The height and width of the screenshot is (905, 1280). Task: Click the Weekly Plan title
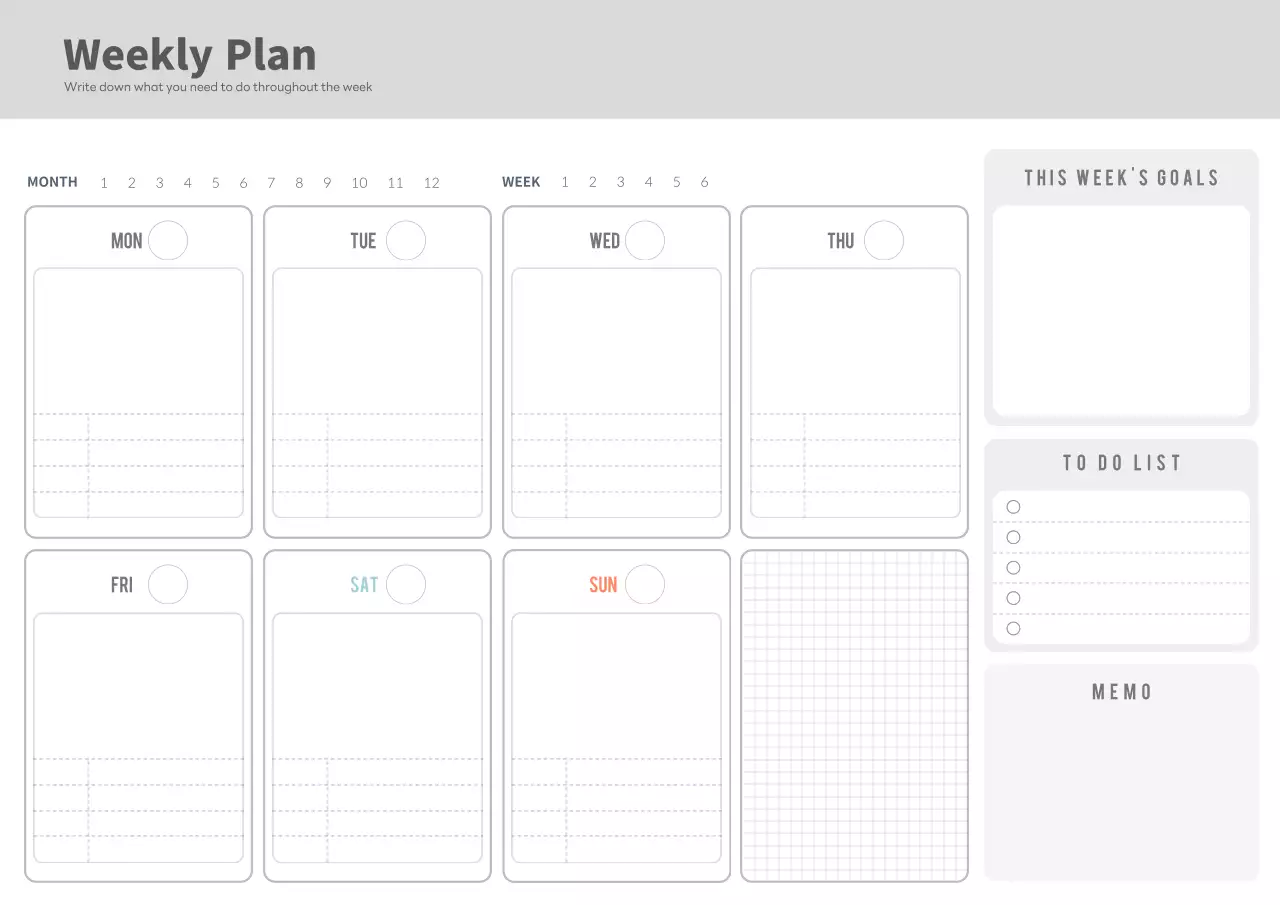190,55
